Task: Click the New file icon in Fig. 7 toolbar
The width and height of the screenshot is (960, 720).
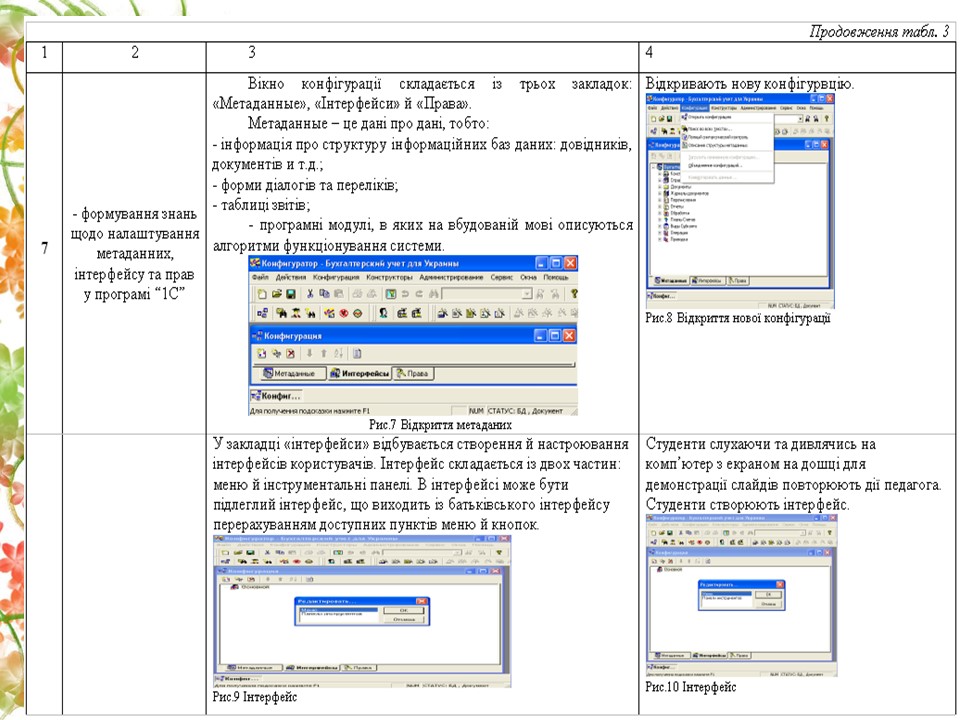Action: [x=260, y=294]
